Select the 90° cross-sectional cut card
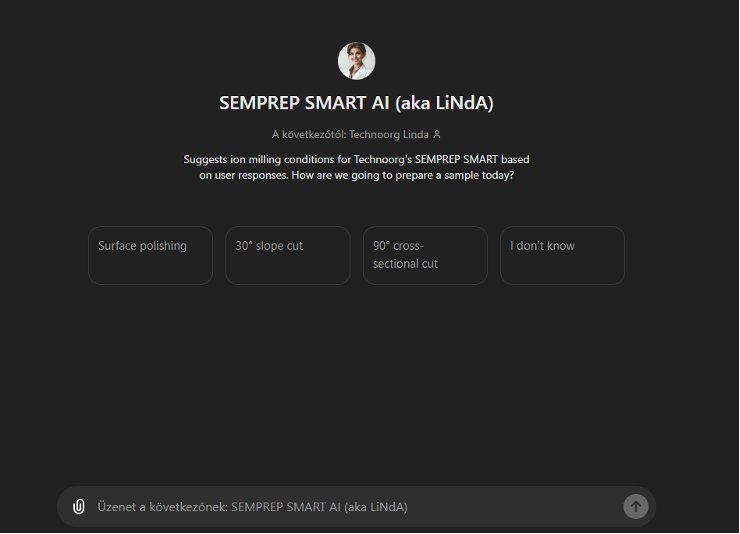 (425, 255)
